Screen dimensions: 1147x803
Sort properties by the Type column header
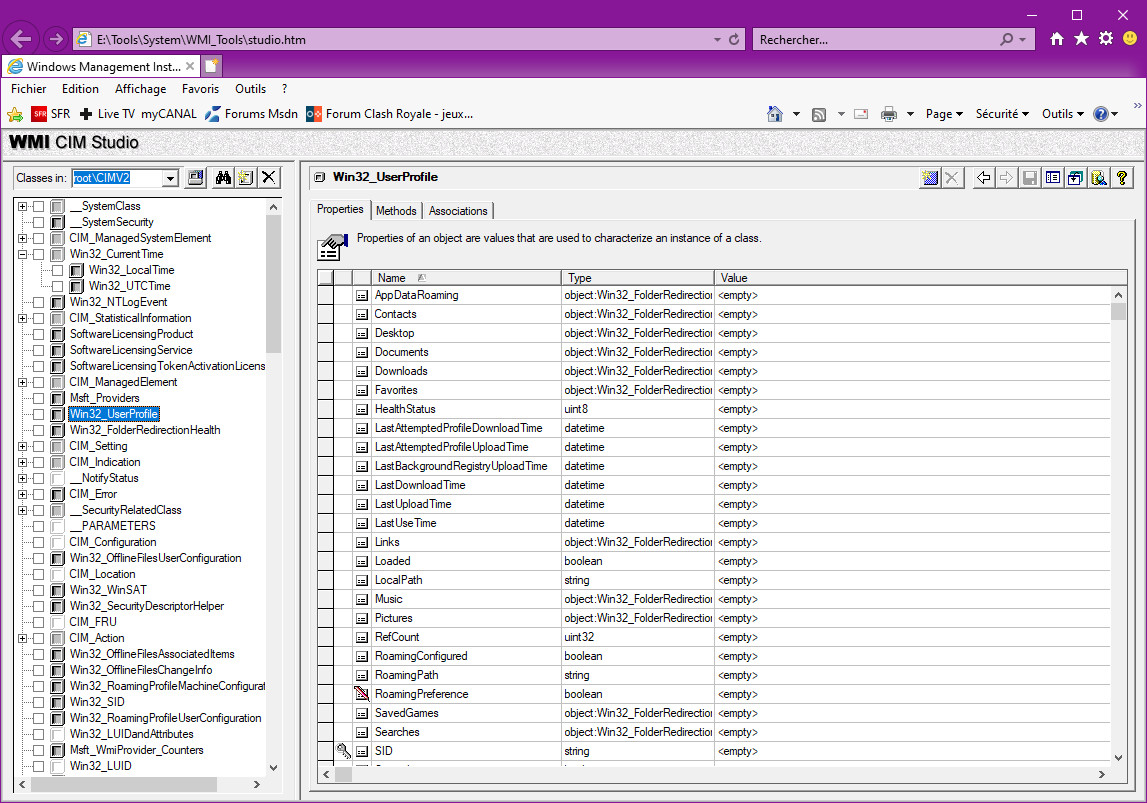click(637, 278)
